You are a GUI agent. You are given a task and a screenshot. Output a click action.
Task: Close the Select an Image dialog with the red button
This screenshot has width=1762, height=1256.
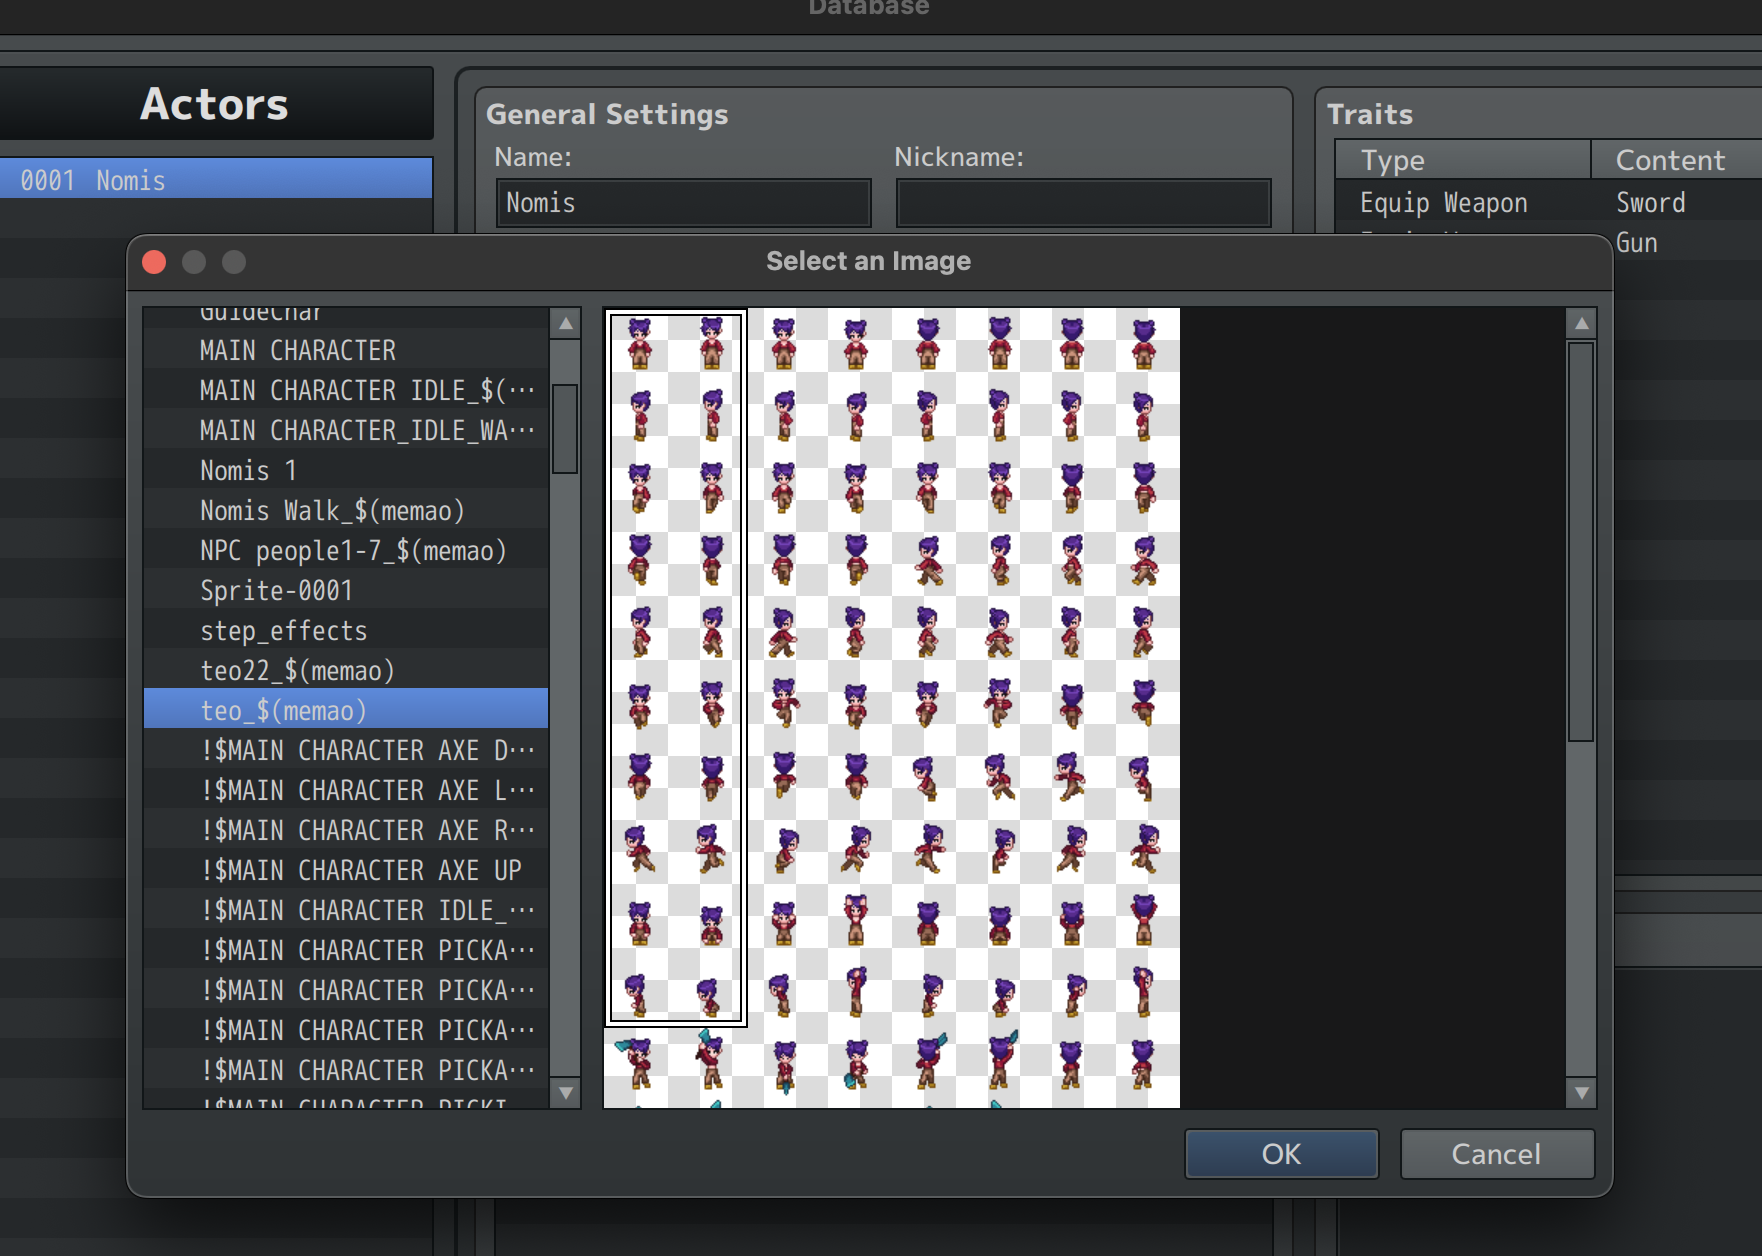(x=154, y=262)
